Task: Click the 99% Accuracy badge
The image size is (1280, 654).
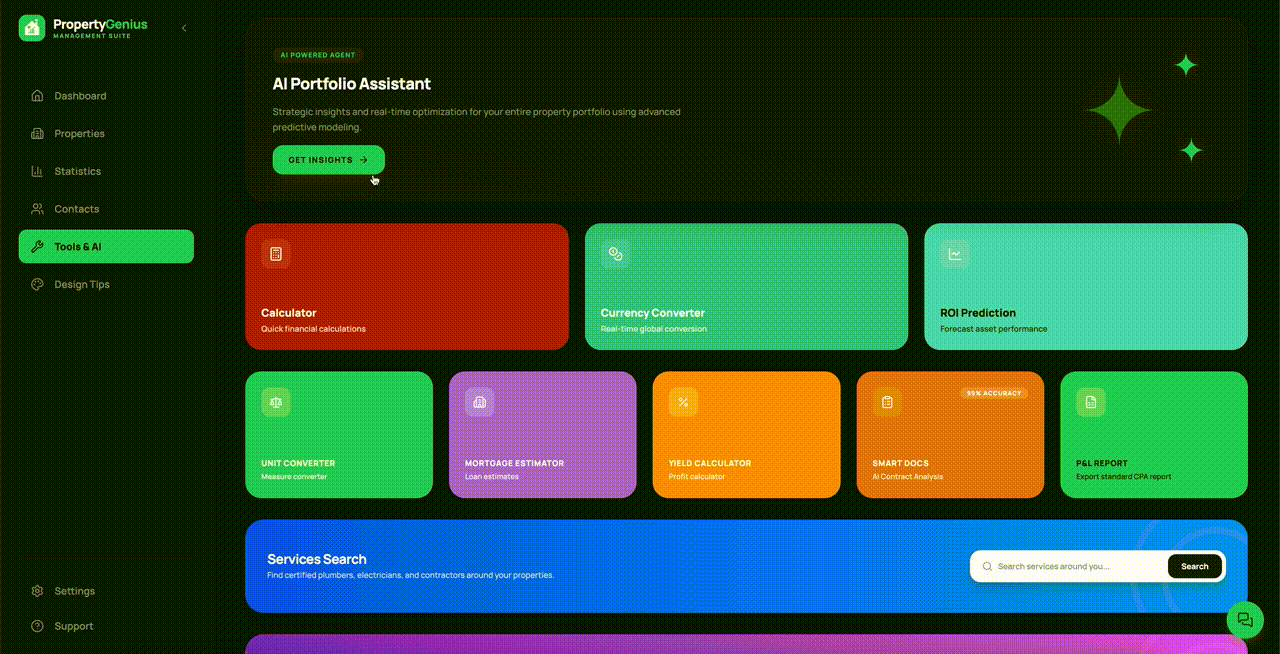Action: tap(994, 394)
